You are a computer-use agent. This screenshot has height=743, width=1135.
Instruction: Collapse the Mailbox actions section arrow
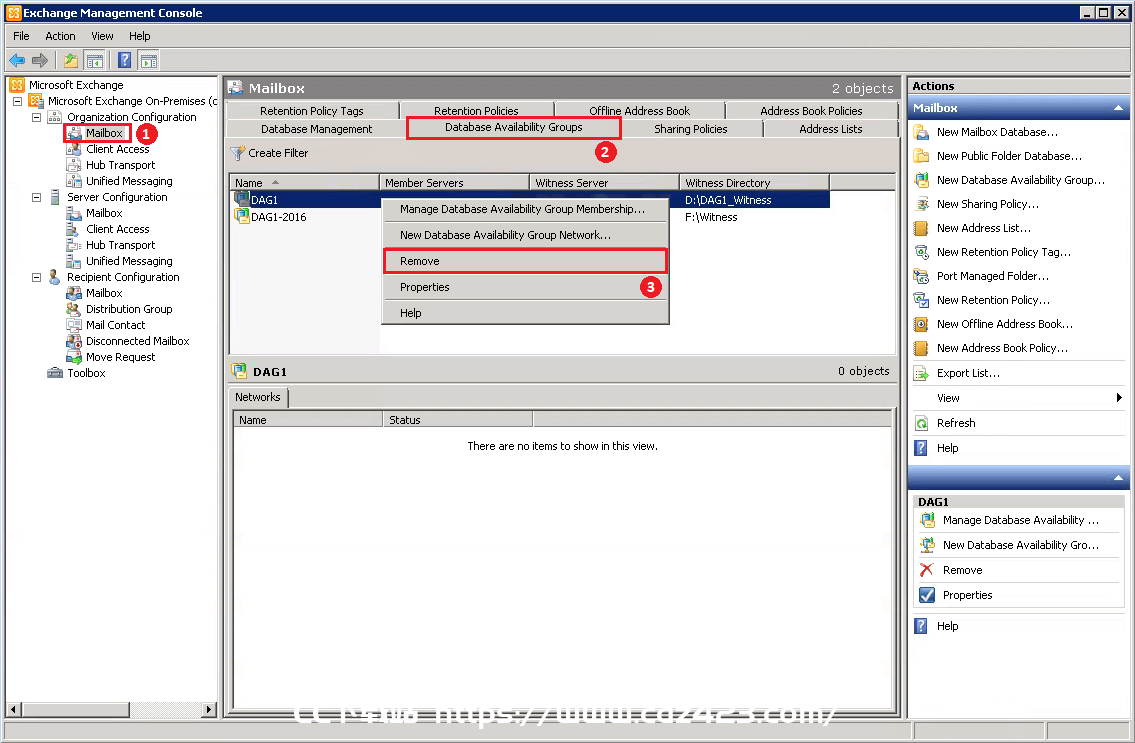point(1118,108)
